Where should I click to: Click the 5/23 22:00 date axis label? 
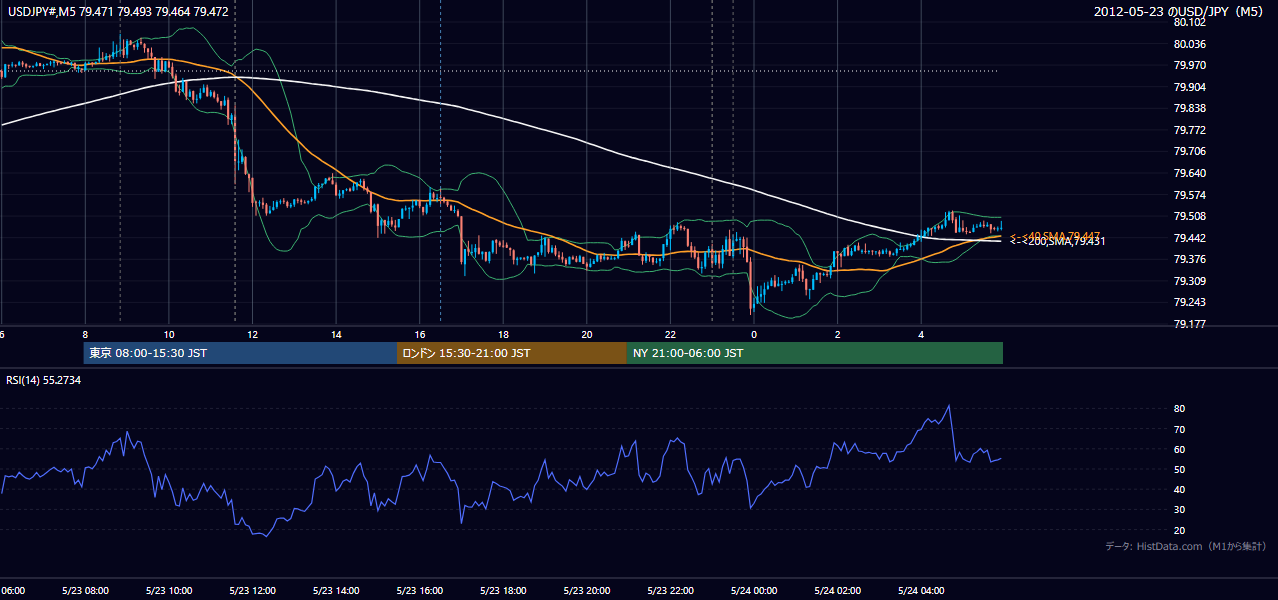[671, 591]
